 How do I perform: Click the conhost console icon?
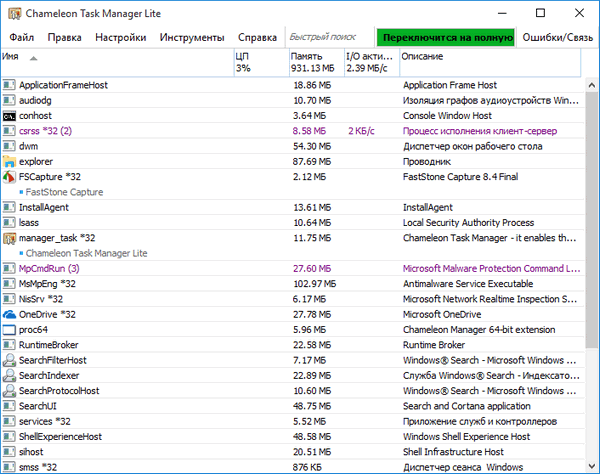click(9, 116)
